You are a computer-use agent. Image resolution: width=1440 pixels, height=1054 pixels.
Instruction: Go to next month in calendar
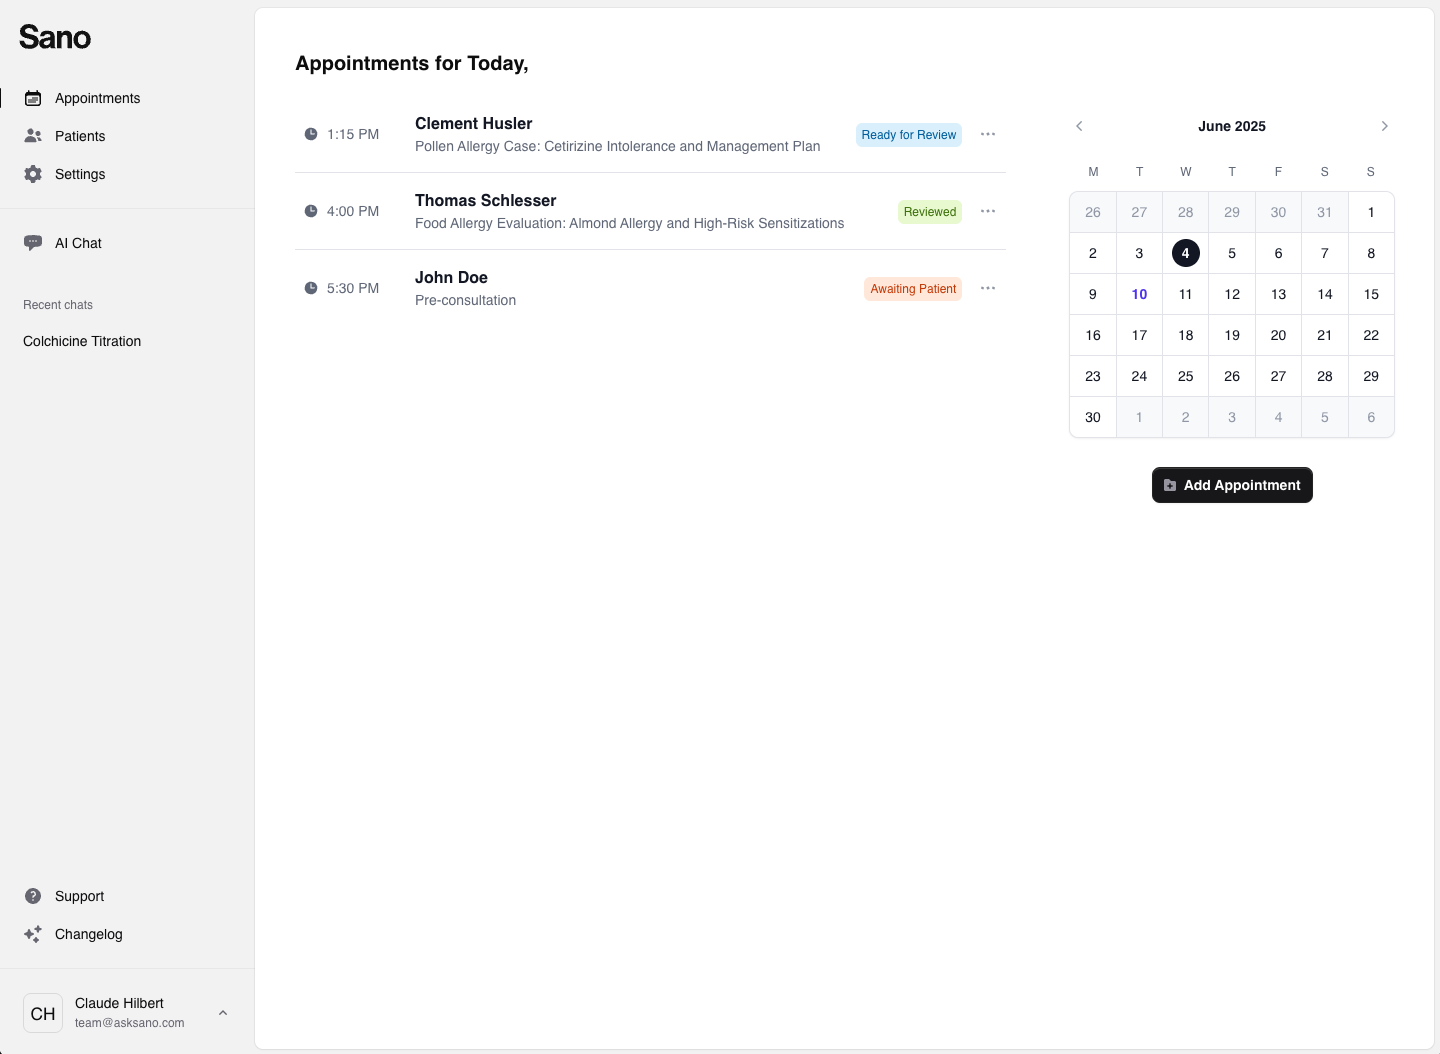point(1385,126)
